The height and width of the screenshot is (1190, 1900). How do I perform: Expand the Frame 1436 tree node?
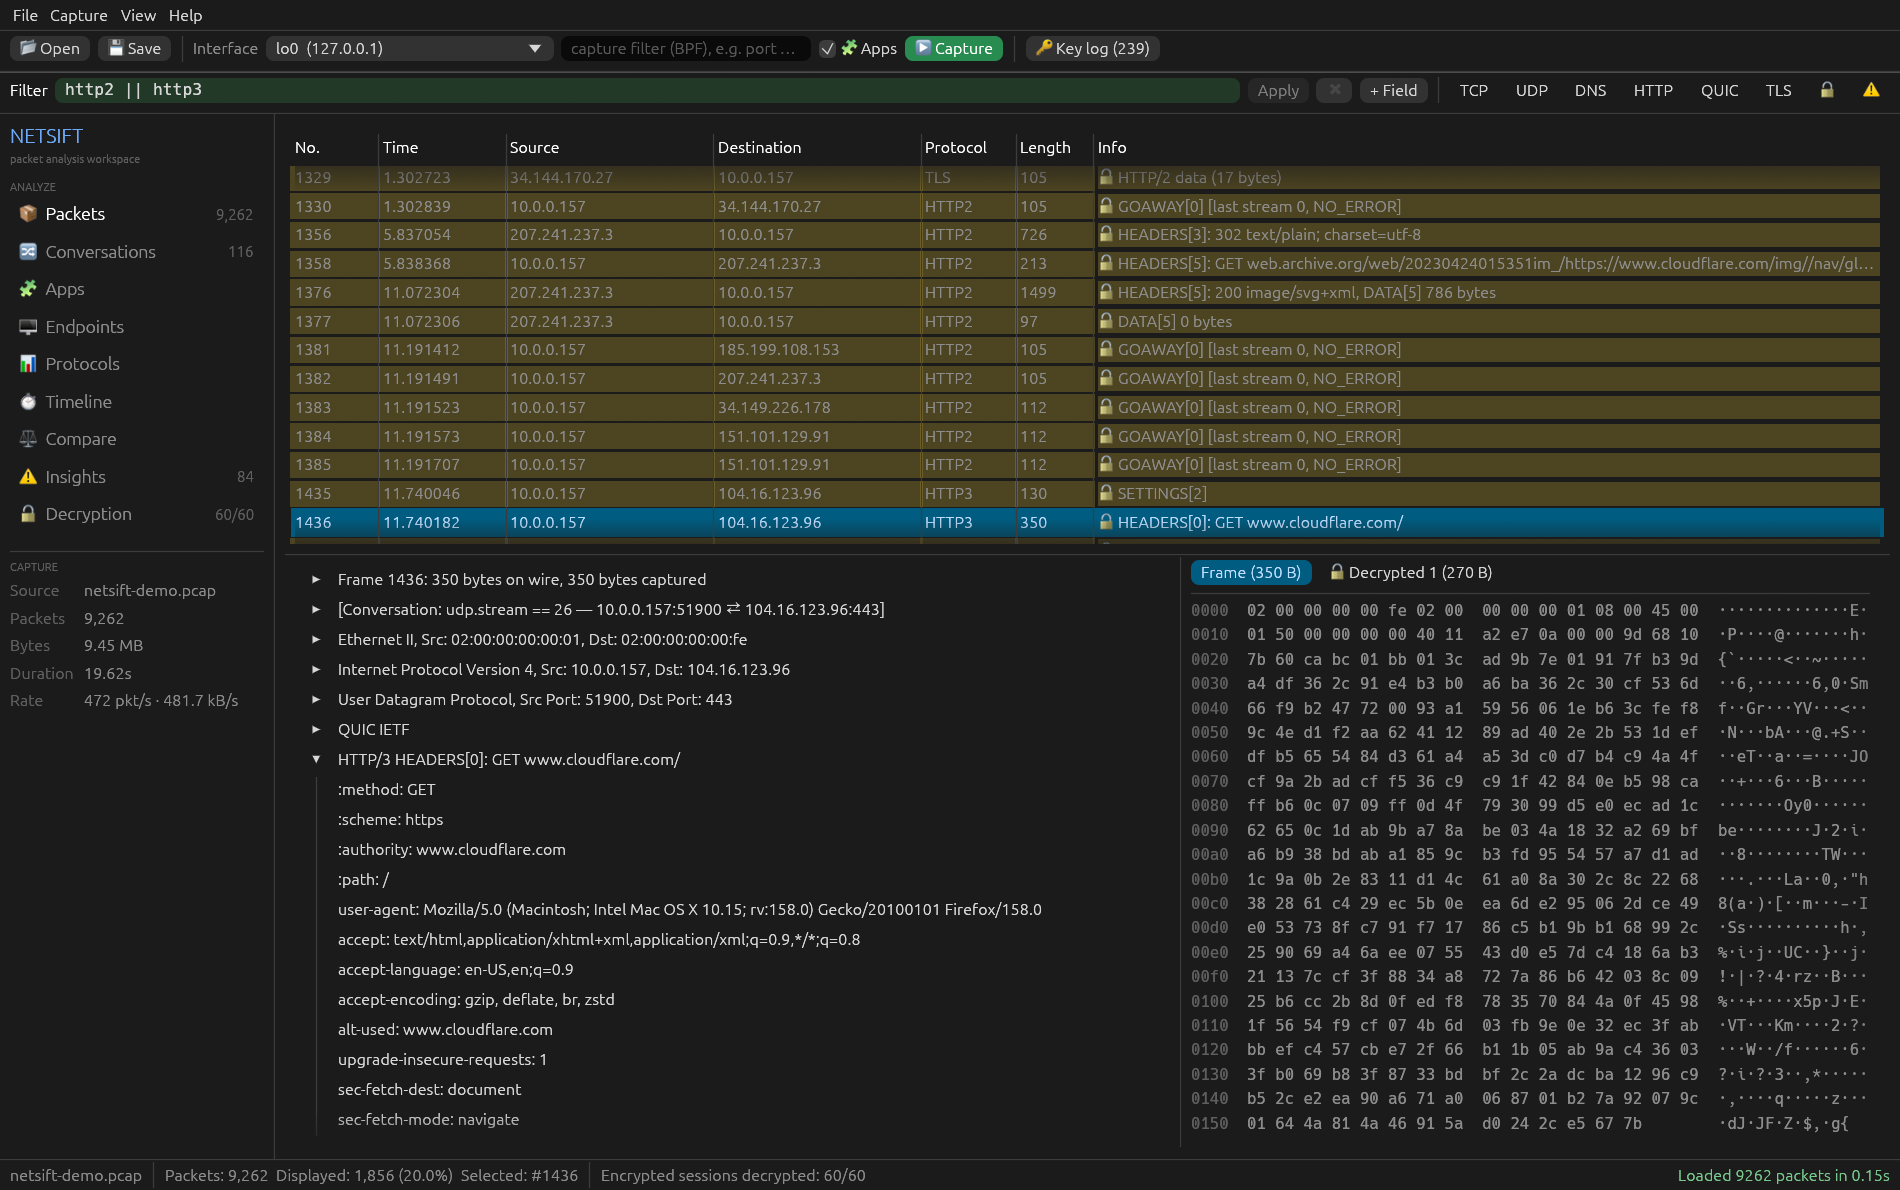click(316, 580)
